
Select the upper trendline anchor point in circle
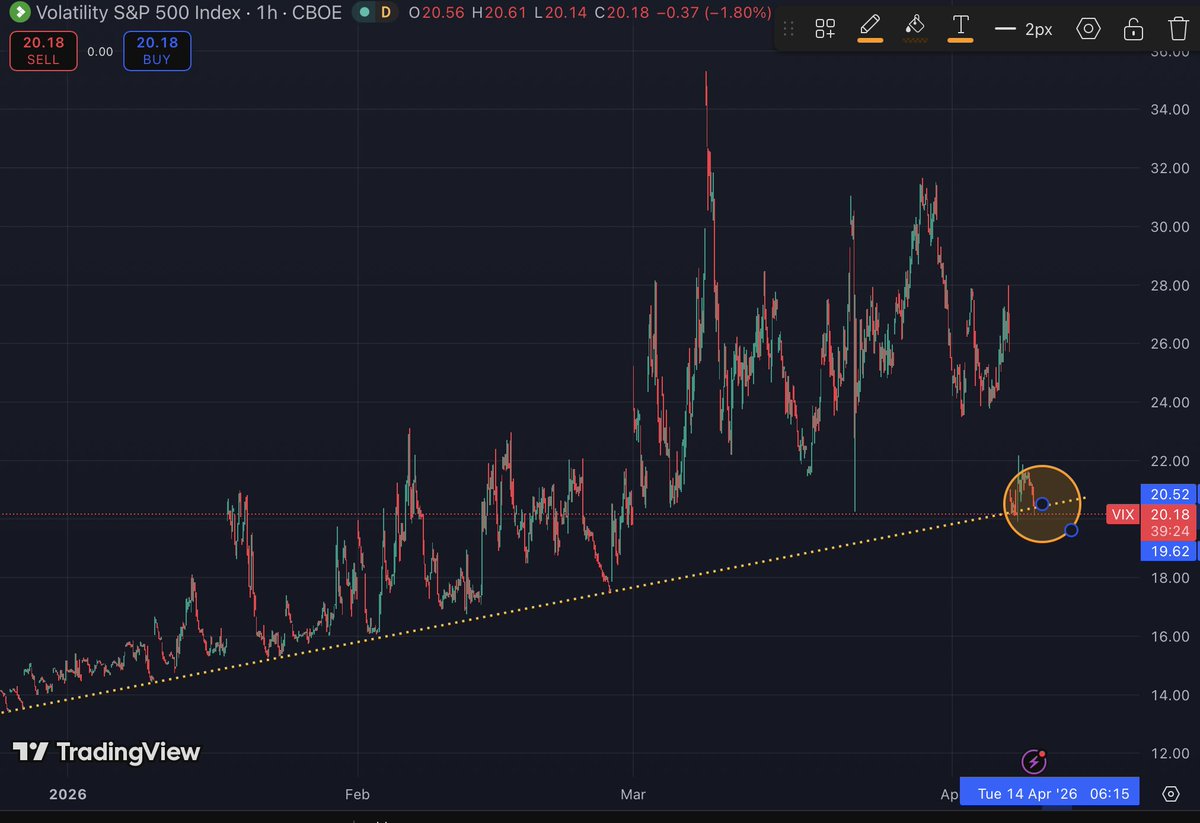(1042, 503)
